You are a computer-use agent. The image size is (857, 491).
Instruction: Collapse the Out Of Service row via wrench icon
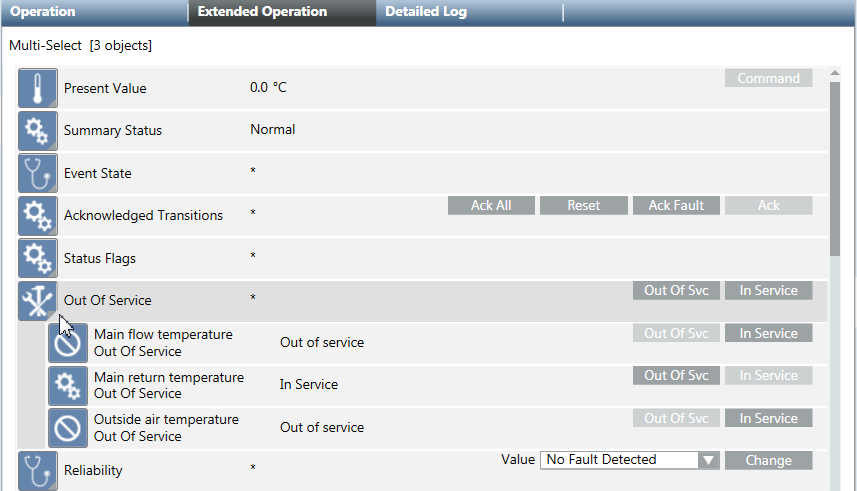(x=37, y=300)
